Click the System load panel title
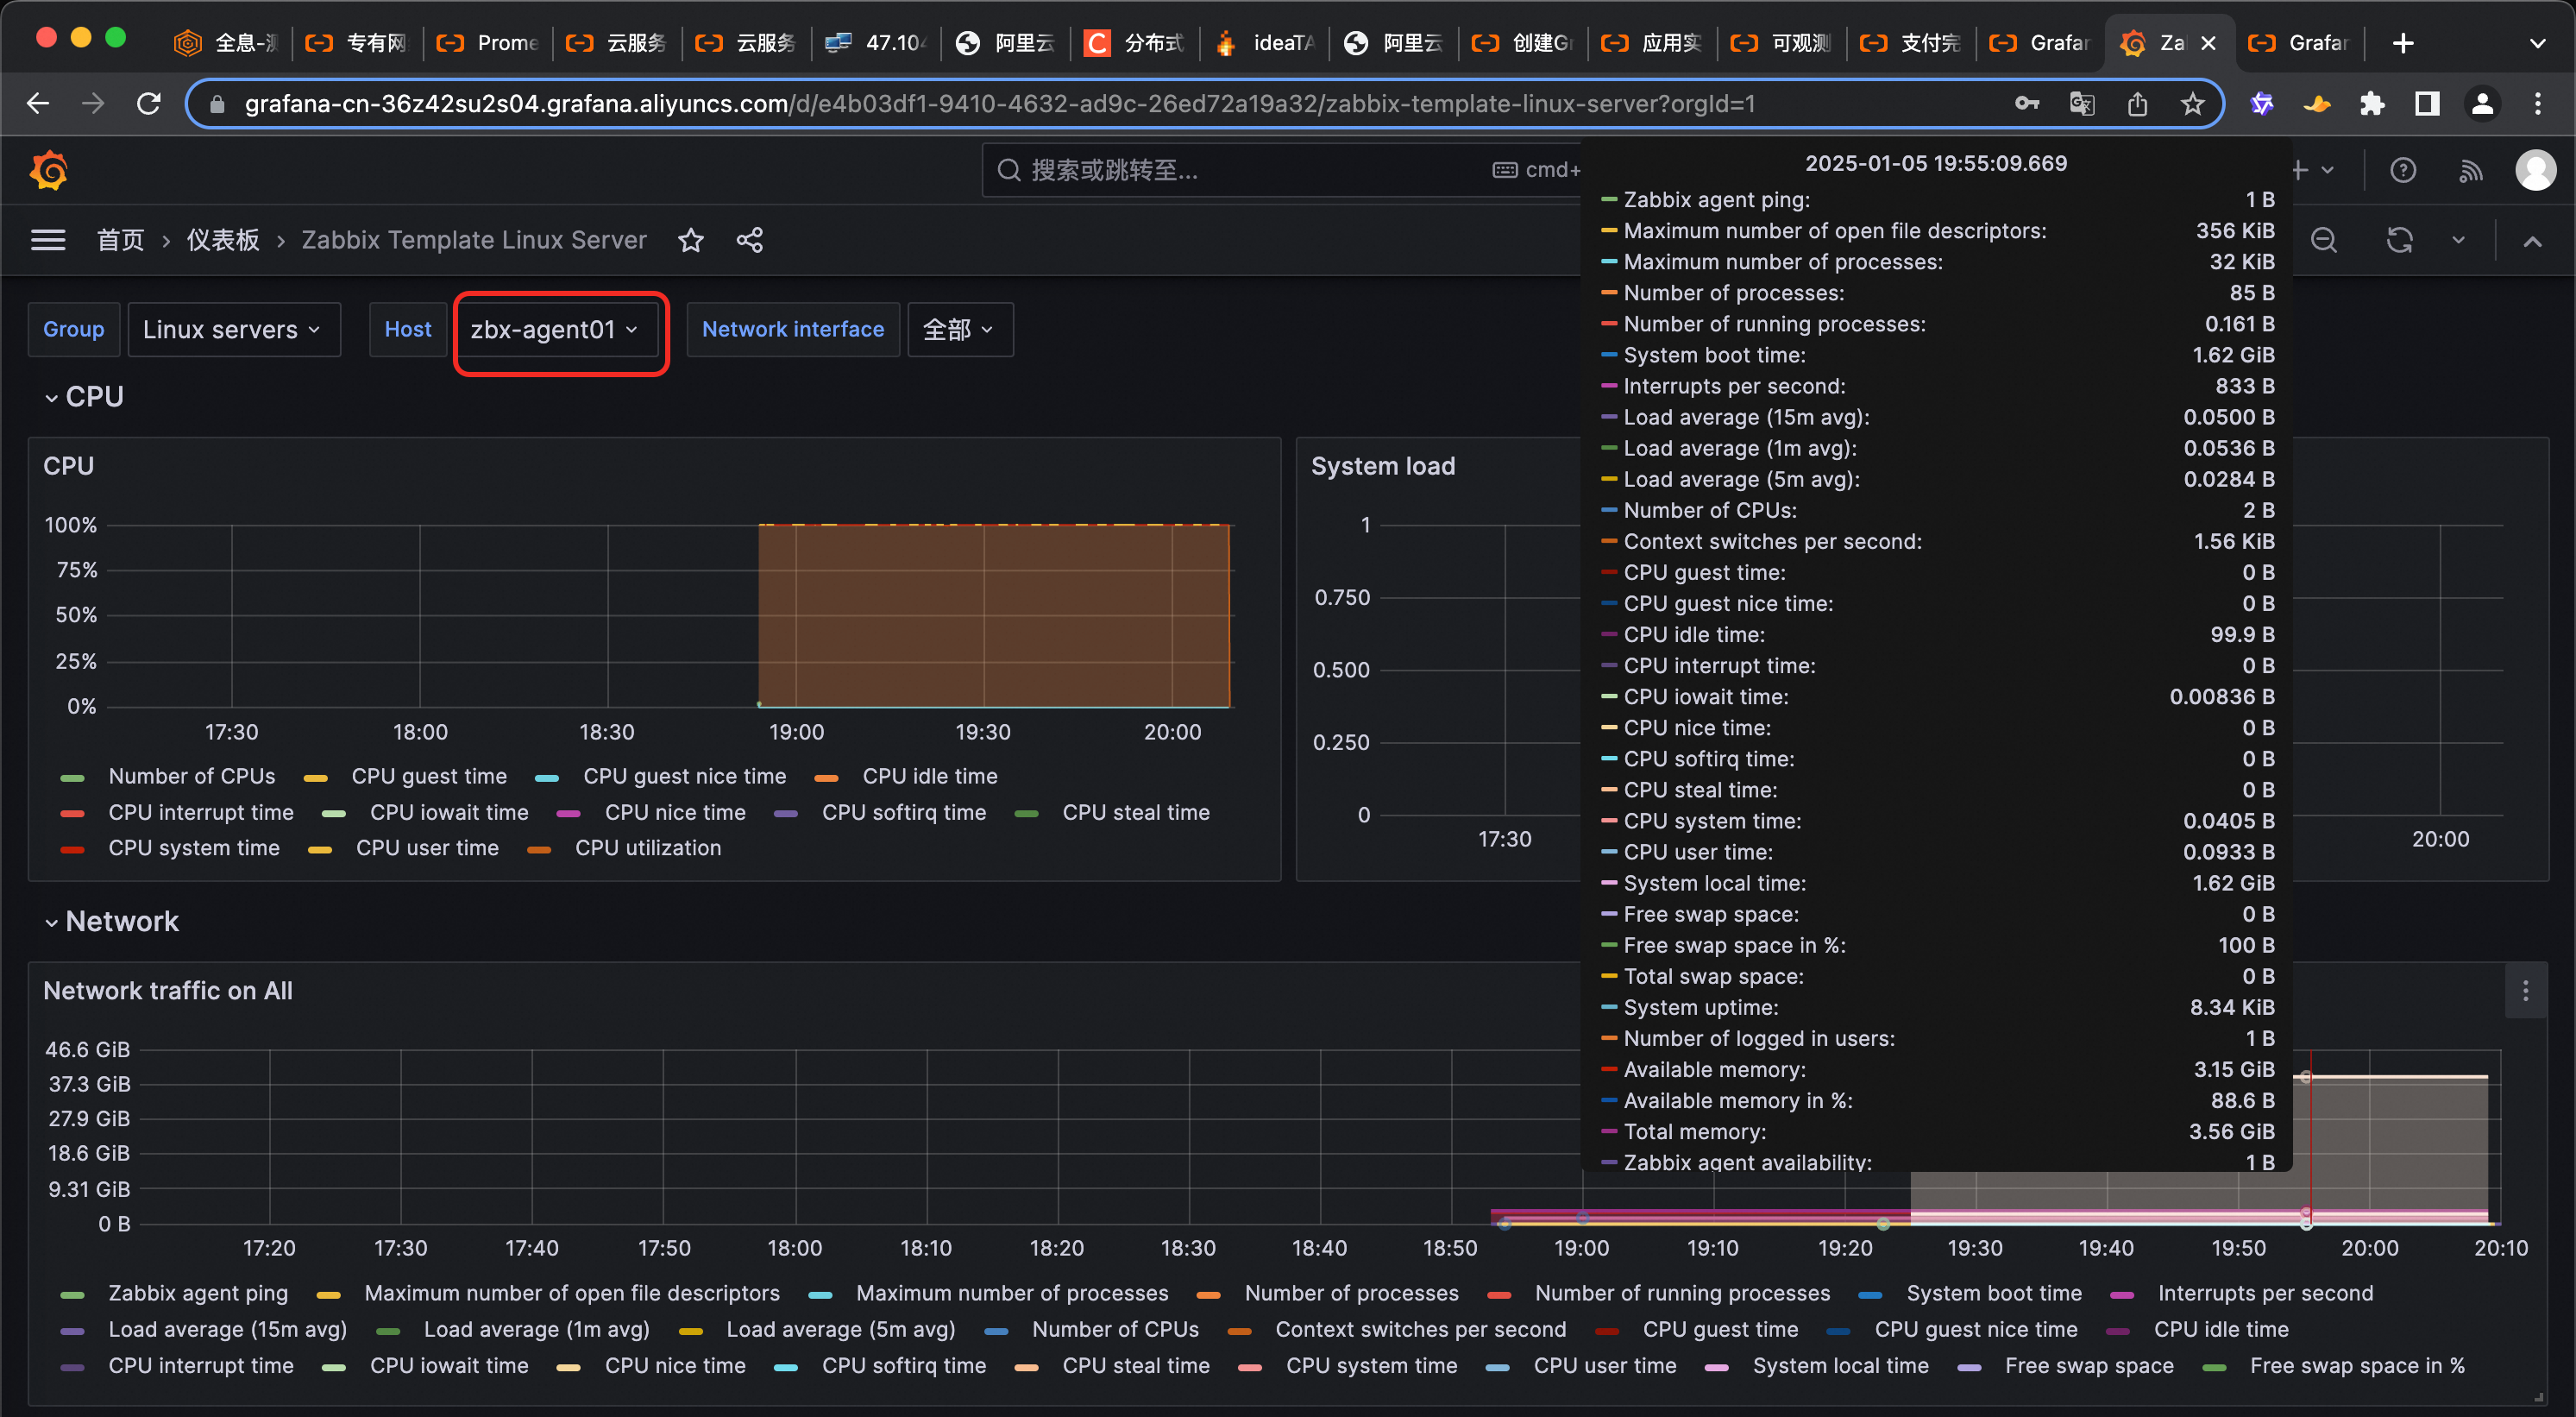The height and width of the screenshot is (1417, 2576). tap(1383, 466)
